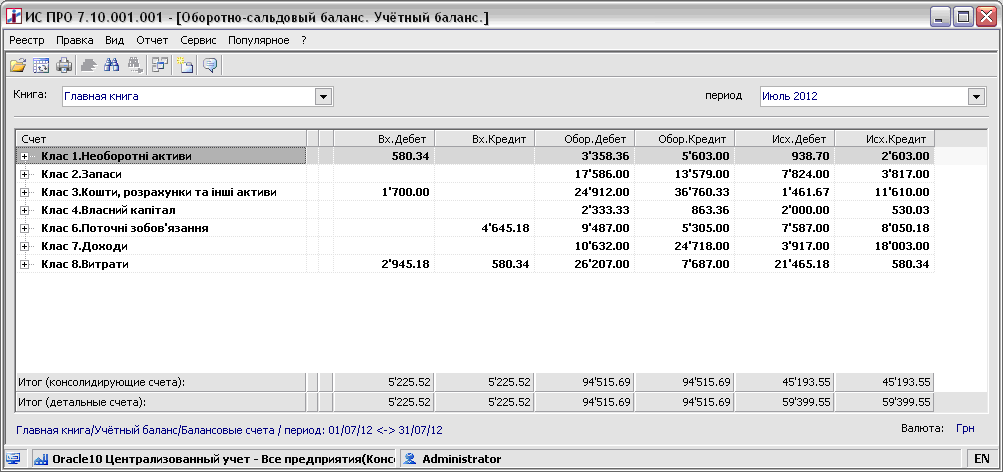Expand Клас 4.Власний капітал node
Screen dimensions: 1003x472
(25, 210)
